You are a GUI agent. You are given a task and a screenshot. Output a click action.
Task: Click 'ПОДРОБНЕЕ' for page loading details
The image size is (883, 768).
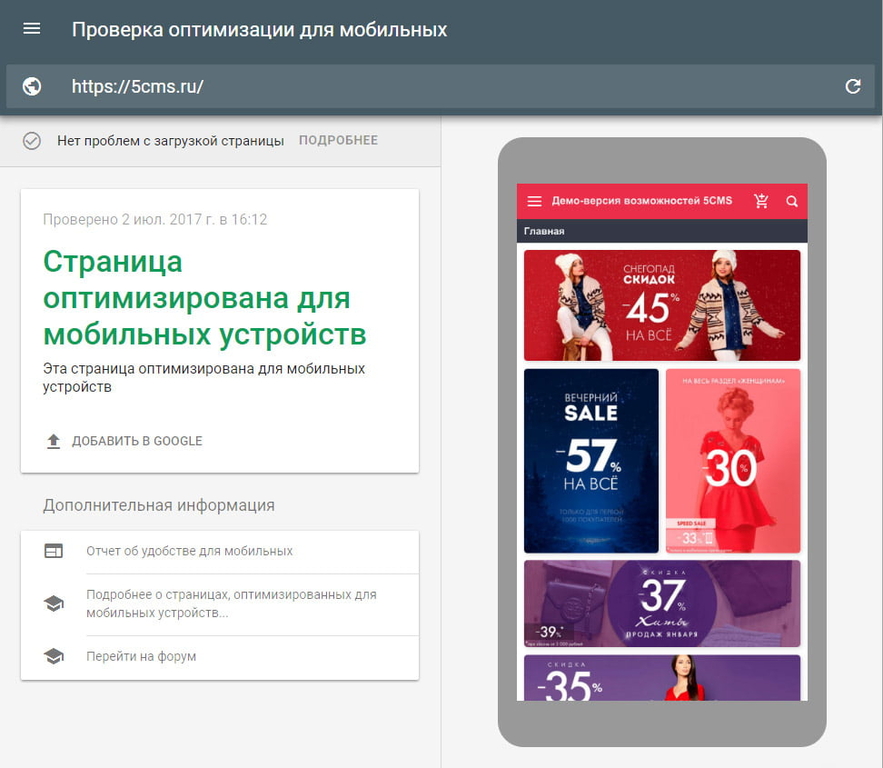click(338, 141)
